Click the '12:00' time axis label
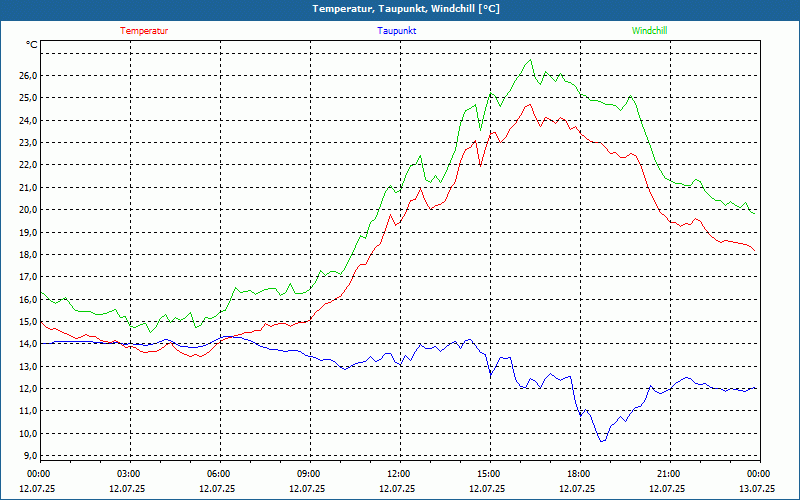This screenshot has width=800, height=500. coord(400,474)
